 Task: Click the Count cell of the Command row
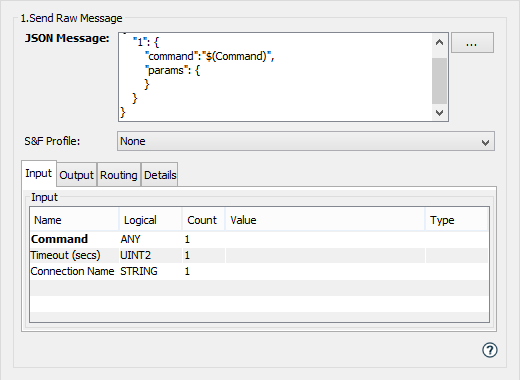(x=204, y=239)
